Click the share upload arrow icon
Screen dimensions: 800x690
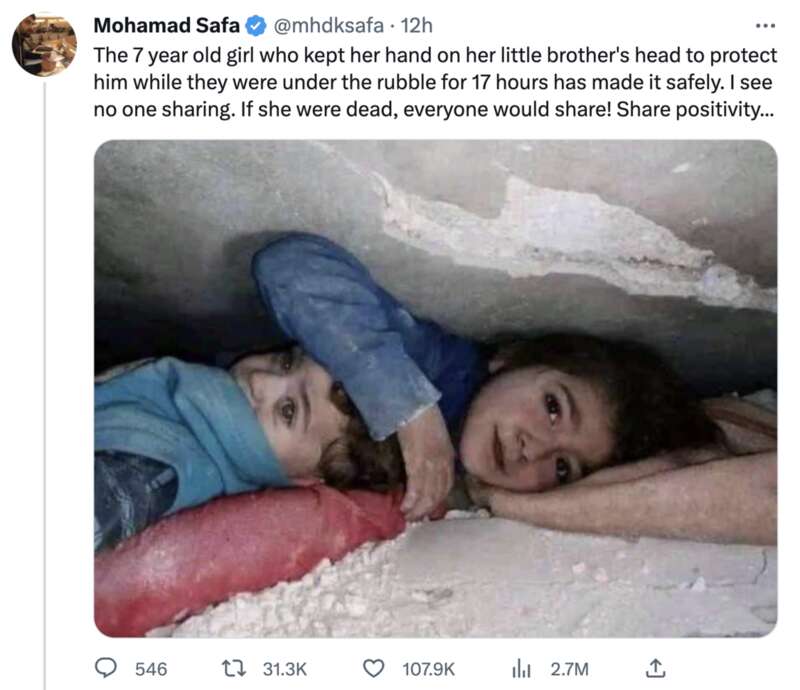657,666
